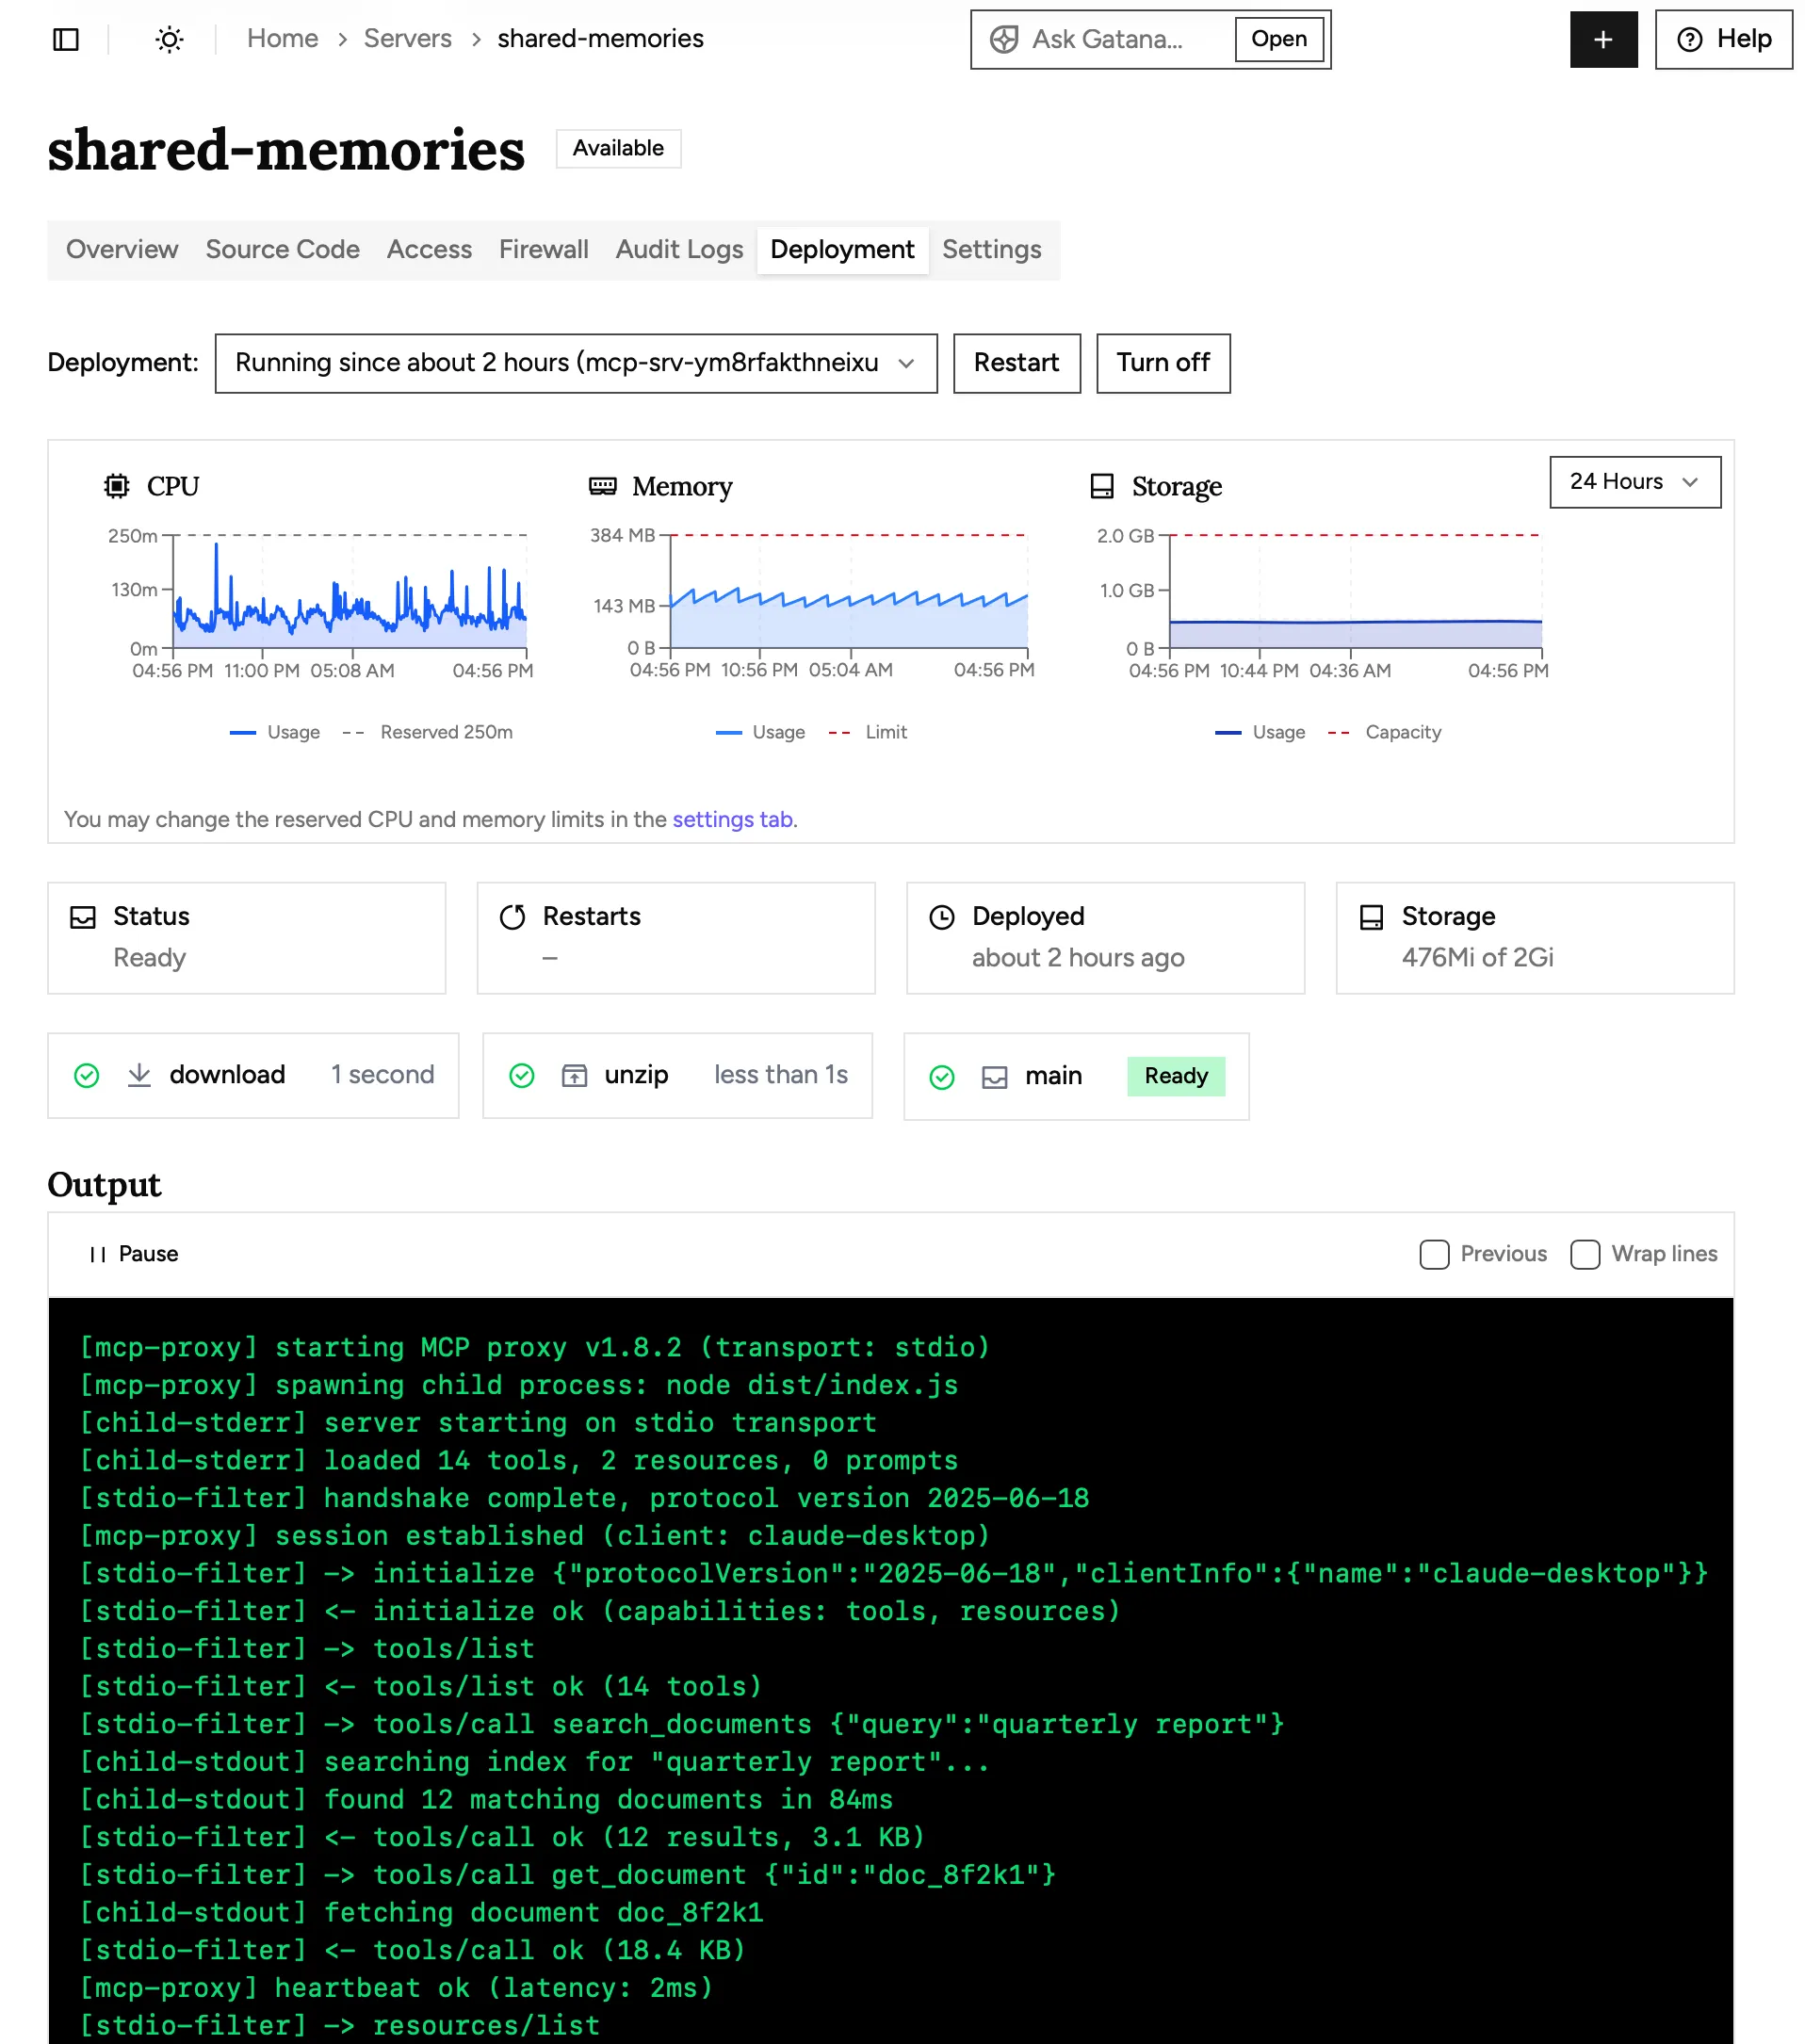Click the 'heartbeat ok (latency: 2ms)' log line
This screenshot has height=2044, width=1805.
tap(395, 1988)
